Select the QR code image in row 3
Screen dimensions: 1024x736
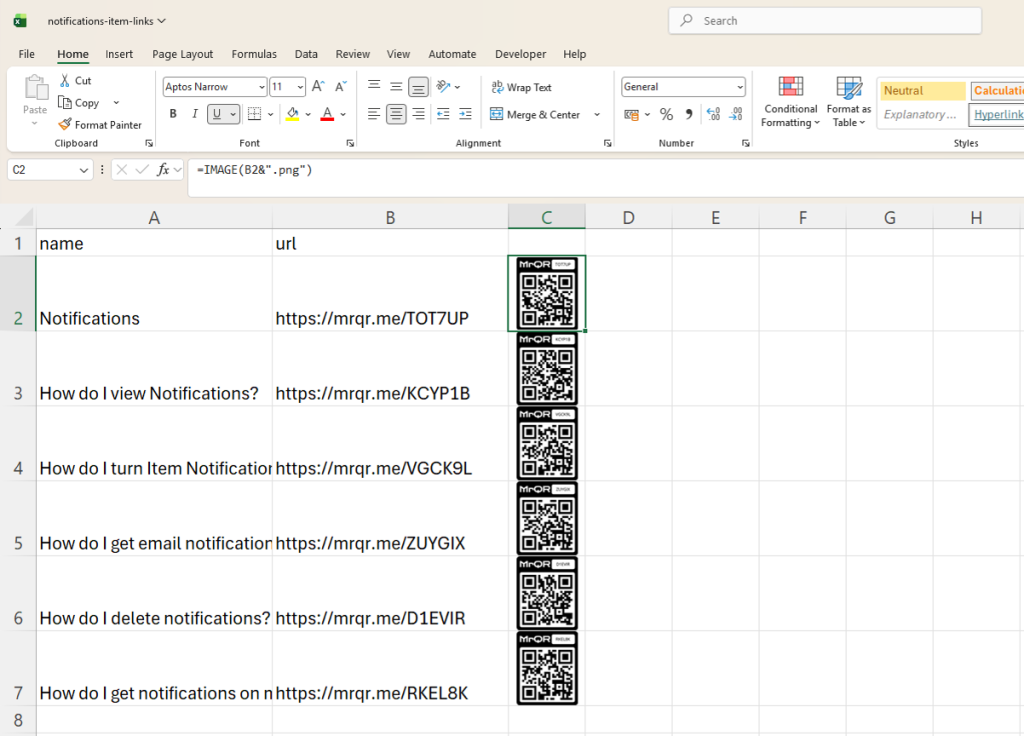click(547, 369)
